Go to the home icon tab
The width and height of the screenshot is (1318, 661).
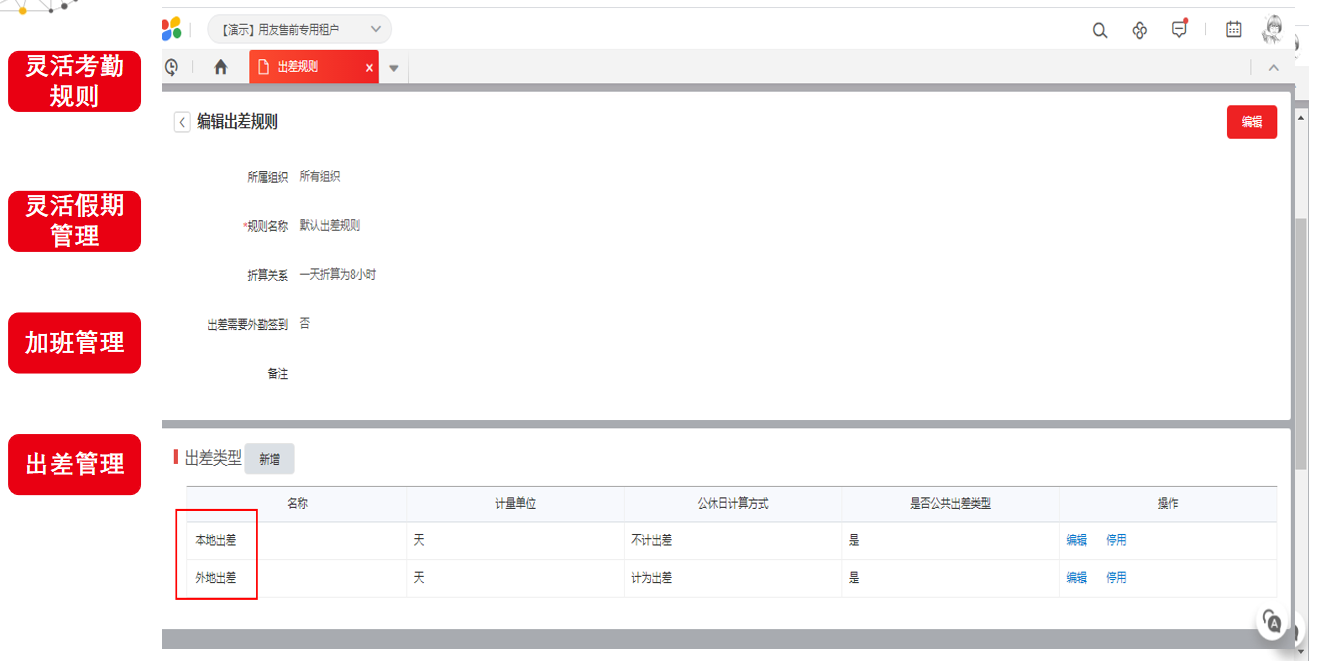[x=221, y=67]
